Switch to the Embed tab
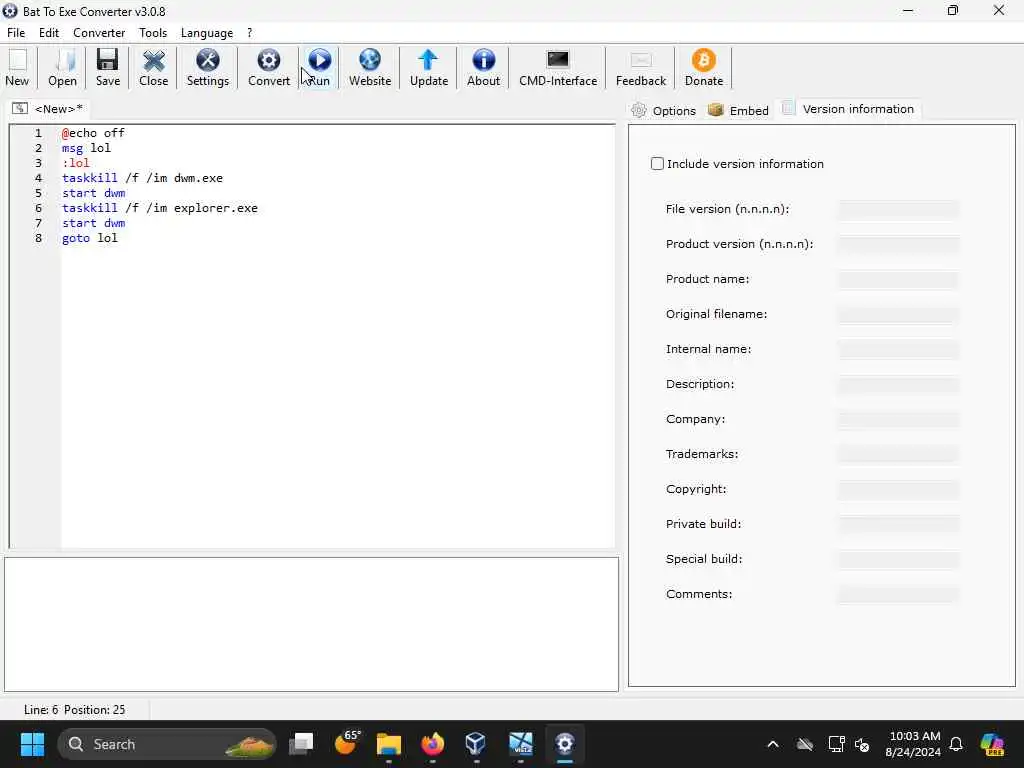Screen dimensions: 1024x768 click(x=738, y=110)
